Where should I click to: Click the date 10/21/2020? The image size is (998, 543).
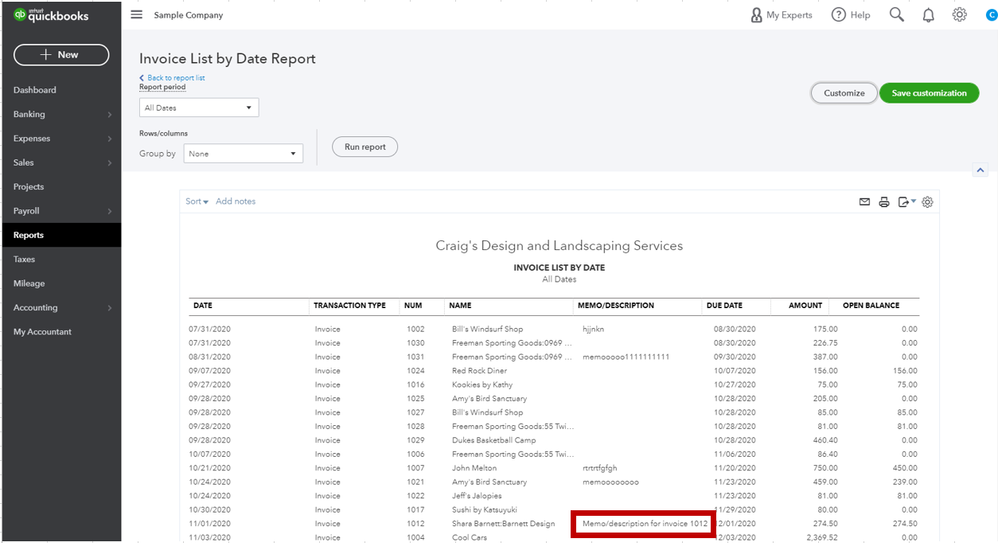(209, 468)
